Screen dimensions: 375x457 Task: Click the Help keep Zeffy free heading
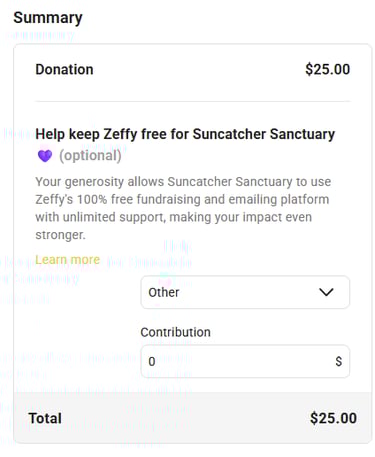[185, 134]
